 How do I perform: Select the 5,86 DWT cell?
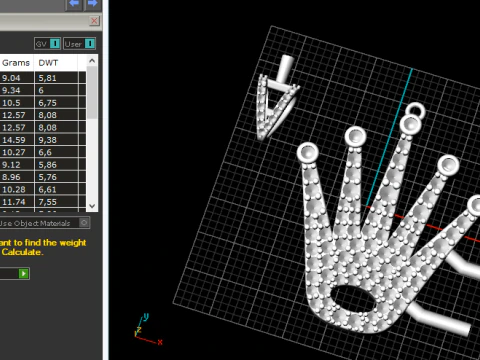point(56,165)
